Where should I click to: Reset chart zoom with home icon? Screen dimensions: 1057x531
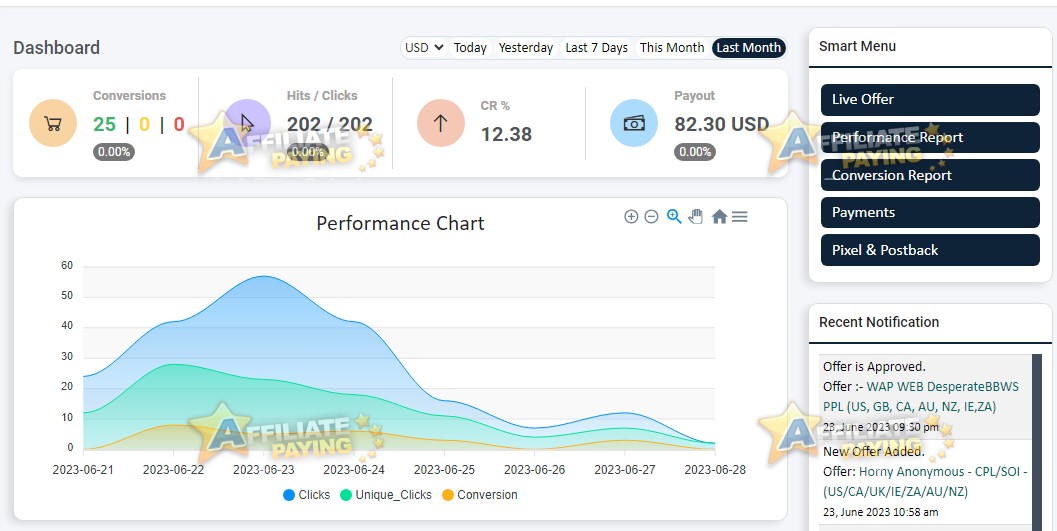pos(719,216)
